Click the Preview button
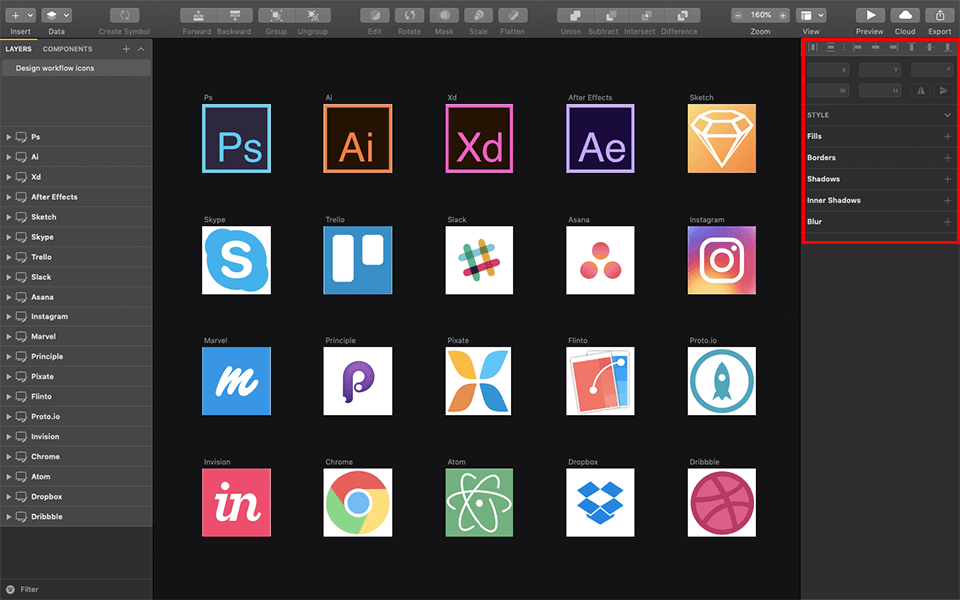This screenshot has width=960, height=600. point(869,17)
